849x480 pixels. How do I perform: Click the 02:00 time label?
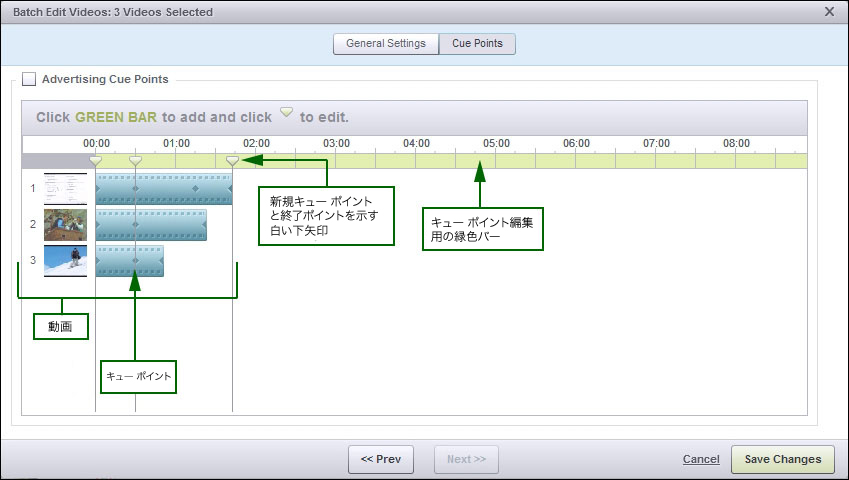pyautogui.click(x=256, y=143)
